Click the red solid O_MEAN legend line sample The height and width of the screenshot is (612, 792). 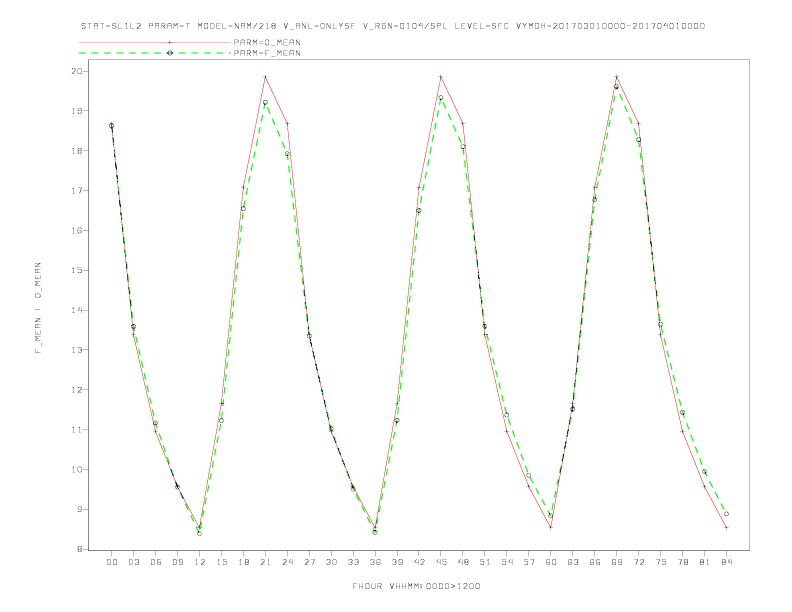point(155,42)
